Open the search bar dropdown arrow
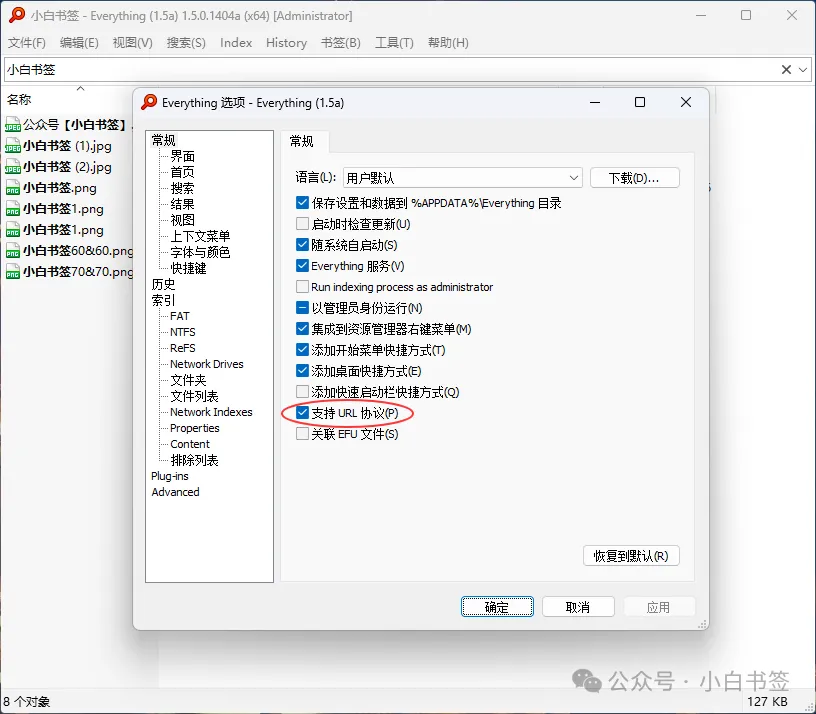 pos(803,69)
